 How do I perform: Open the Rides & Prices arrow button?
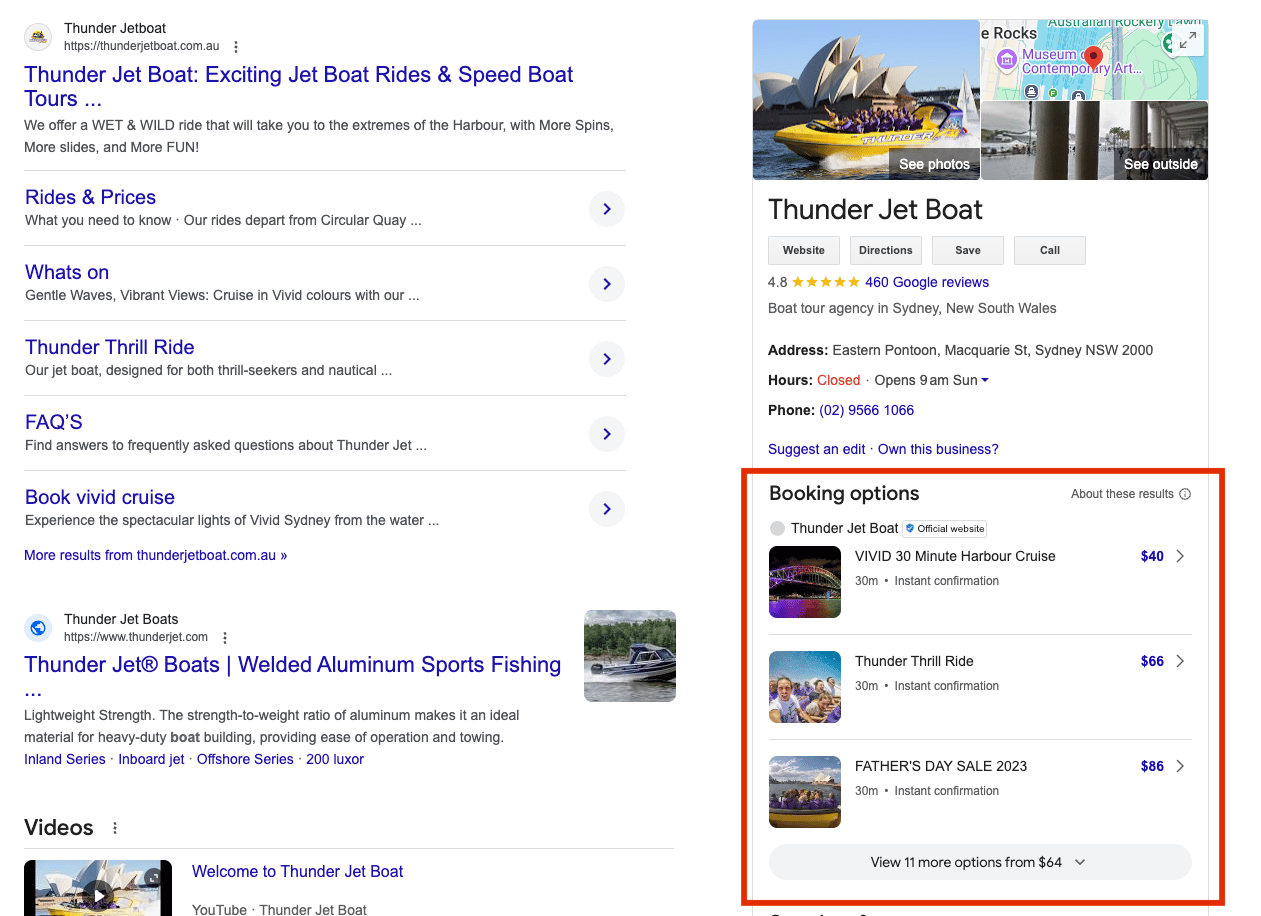tap(606, 209)
